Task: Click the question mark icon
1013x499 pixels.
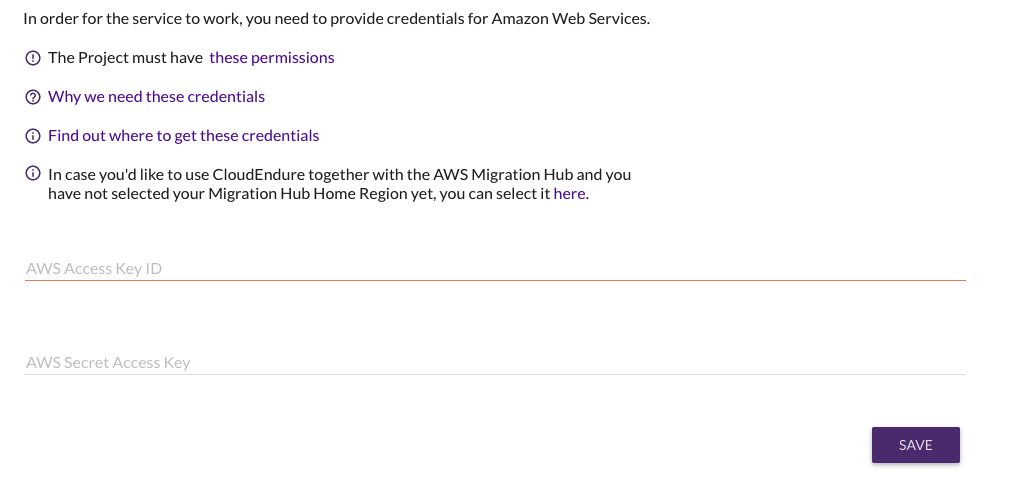Action: pos(33,97)
